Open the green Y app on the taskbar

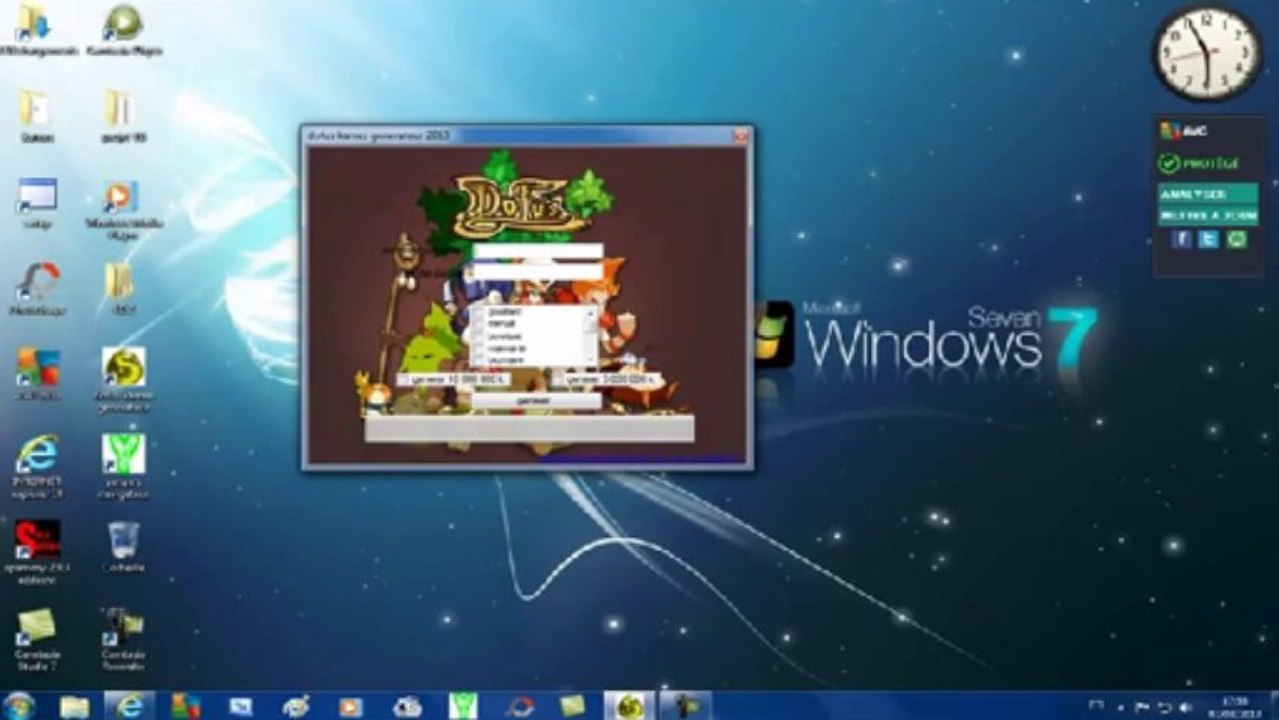462,706
